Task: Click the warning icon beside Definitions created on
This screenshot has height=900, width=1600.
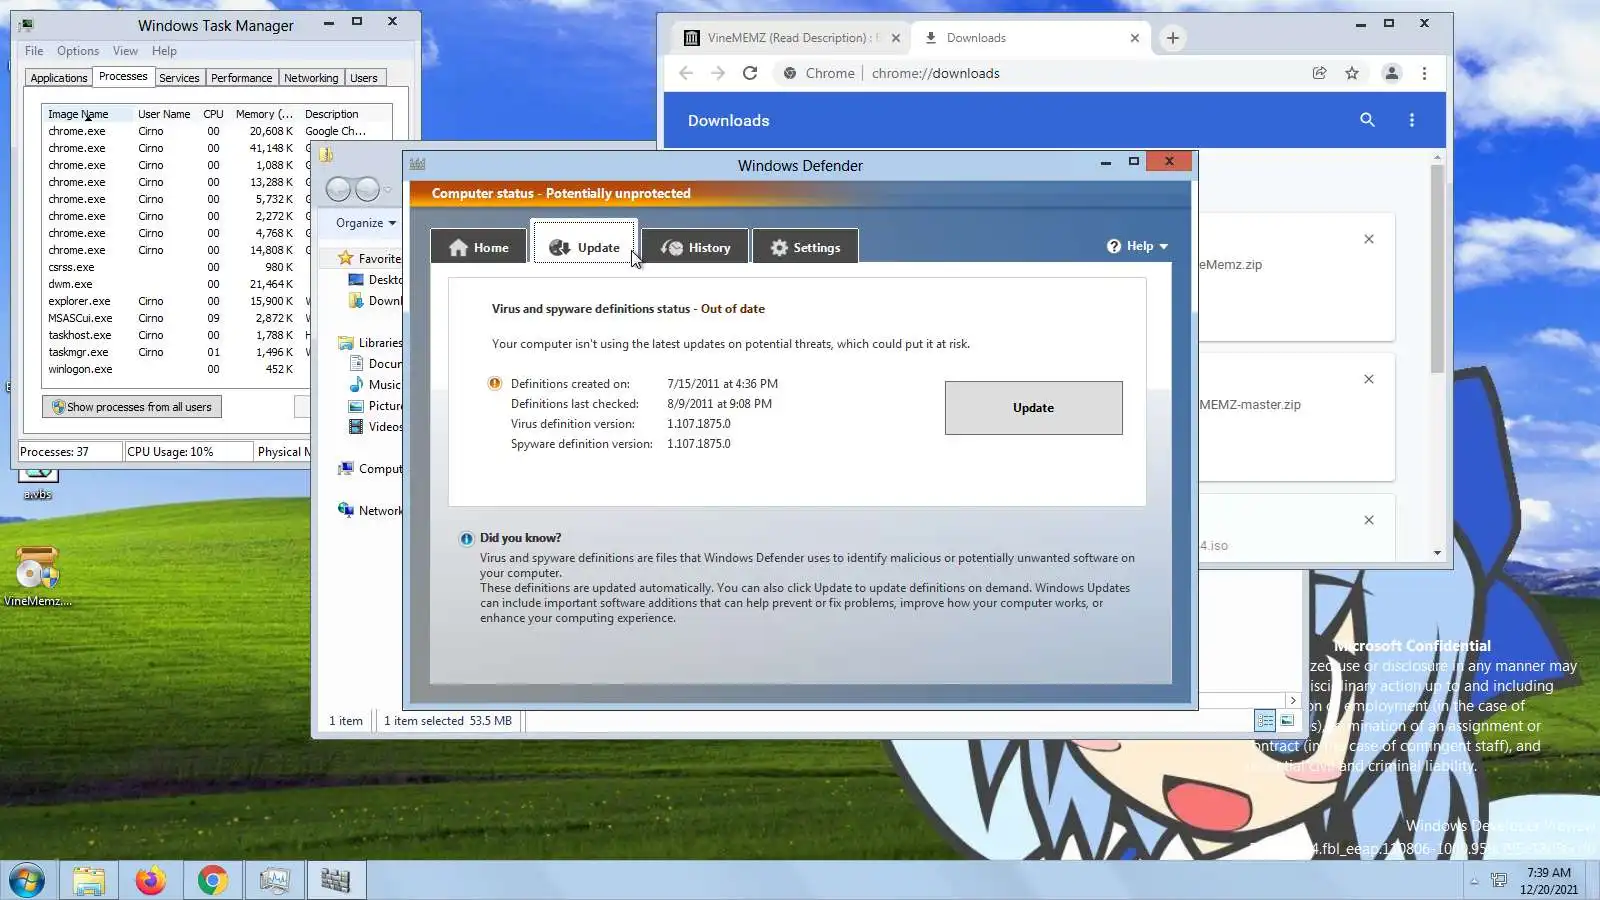Action: pyautogui.click(x=494, y=383)
